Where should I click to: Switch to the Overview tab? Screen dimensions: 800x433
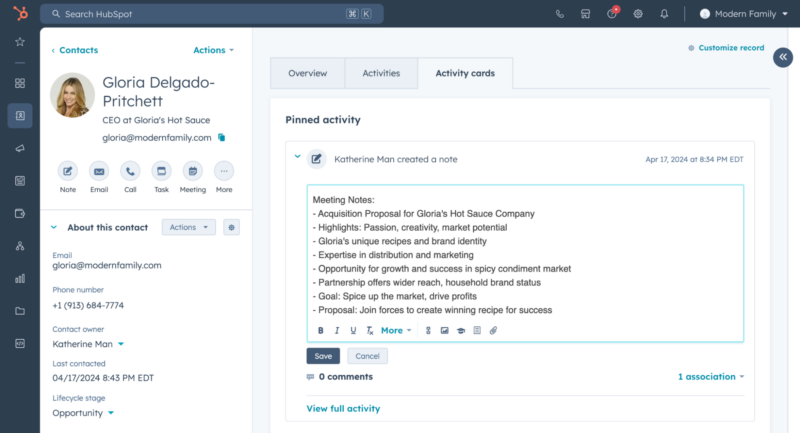click(x=308, y=73)
